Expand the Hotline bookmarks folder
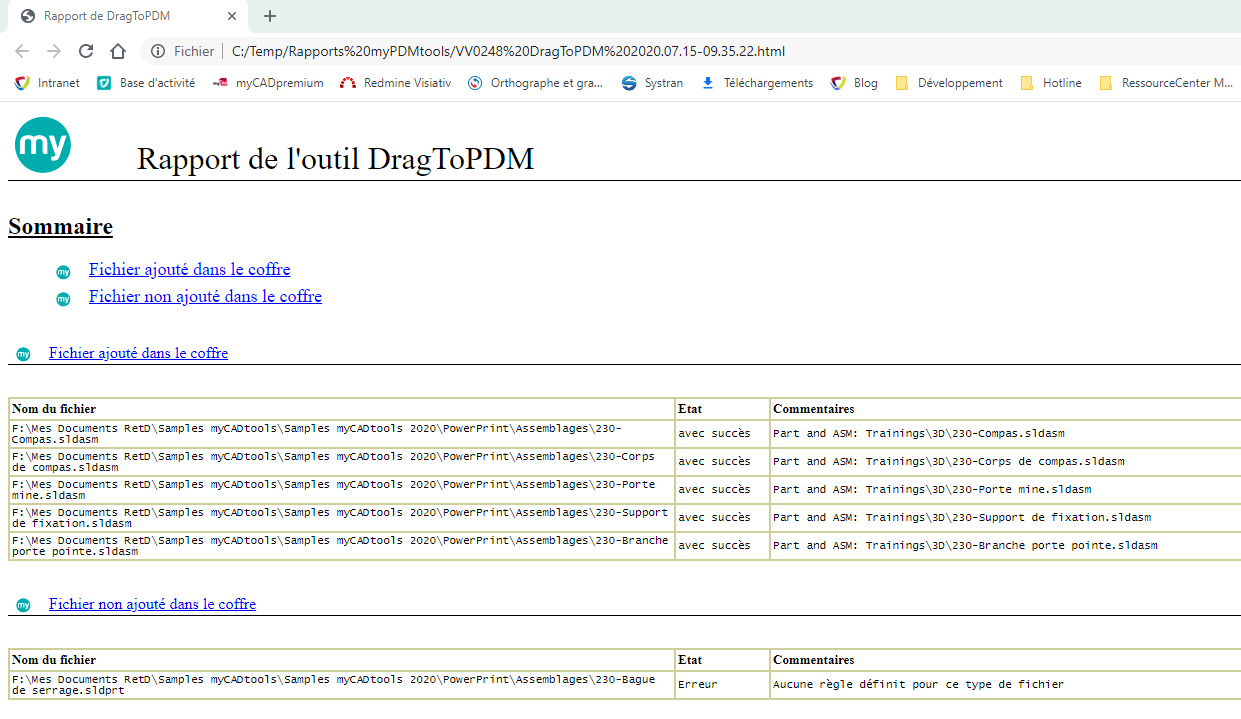This screenshot has width=1241, height=719. (1051, 83)
